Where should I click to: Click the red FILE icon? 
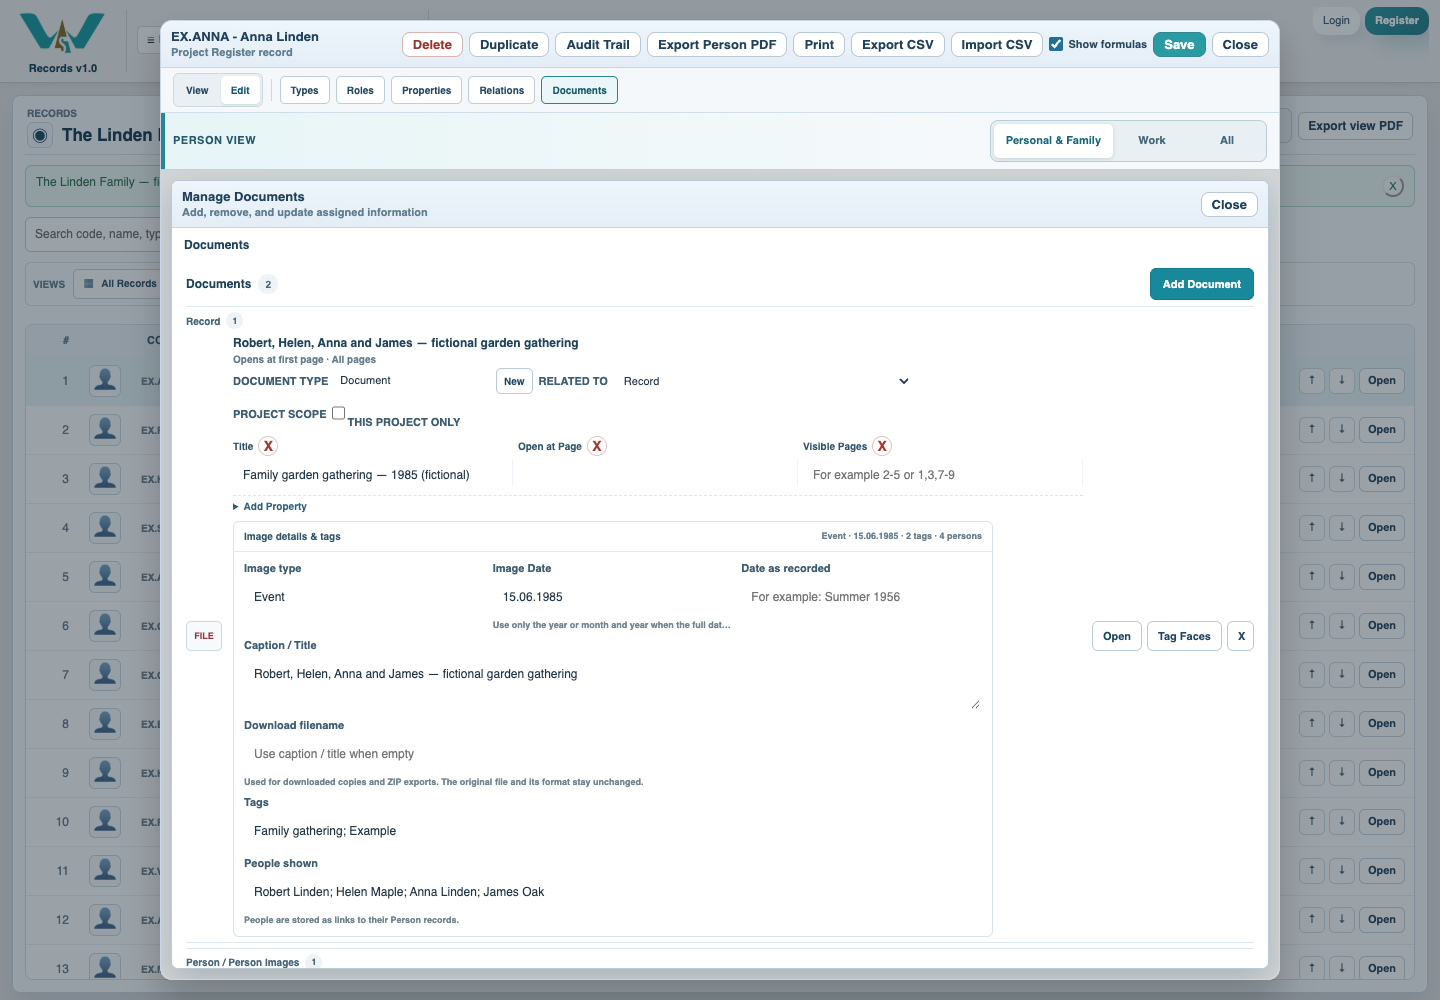coord(204,636)
